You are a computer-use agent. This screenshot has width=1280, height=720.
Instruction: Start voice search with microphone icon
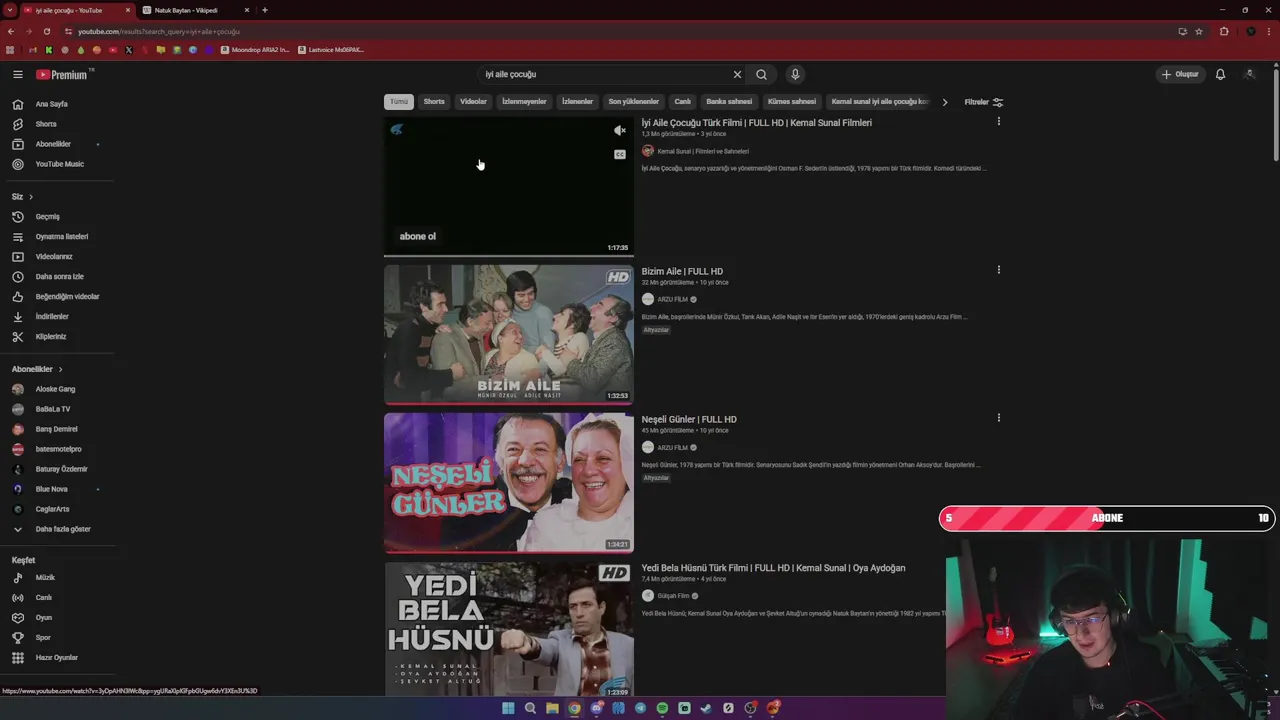795,74
